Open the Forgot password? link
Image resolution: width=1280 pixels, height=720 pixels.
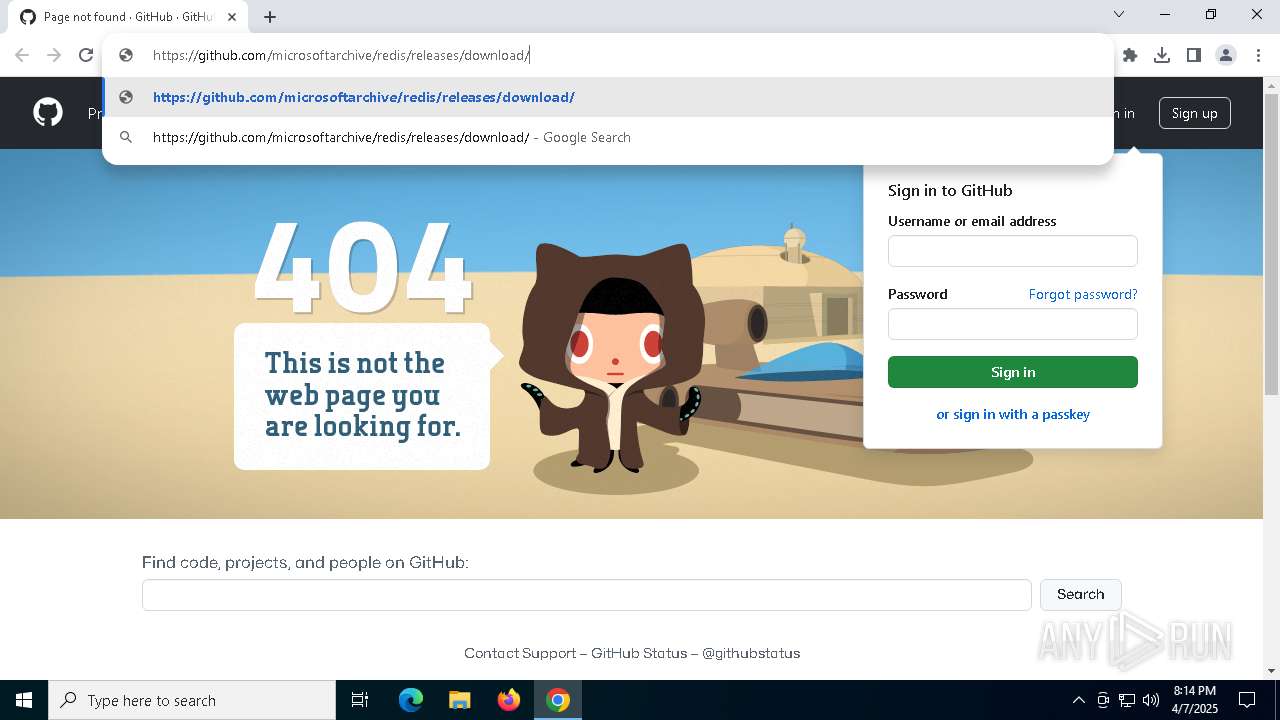(1083, 294)
